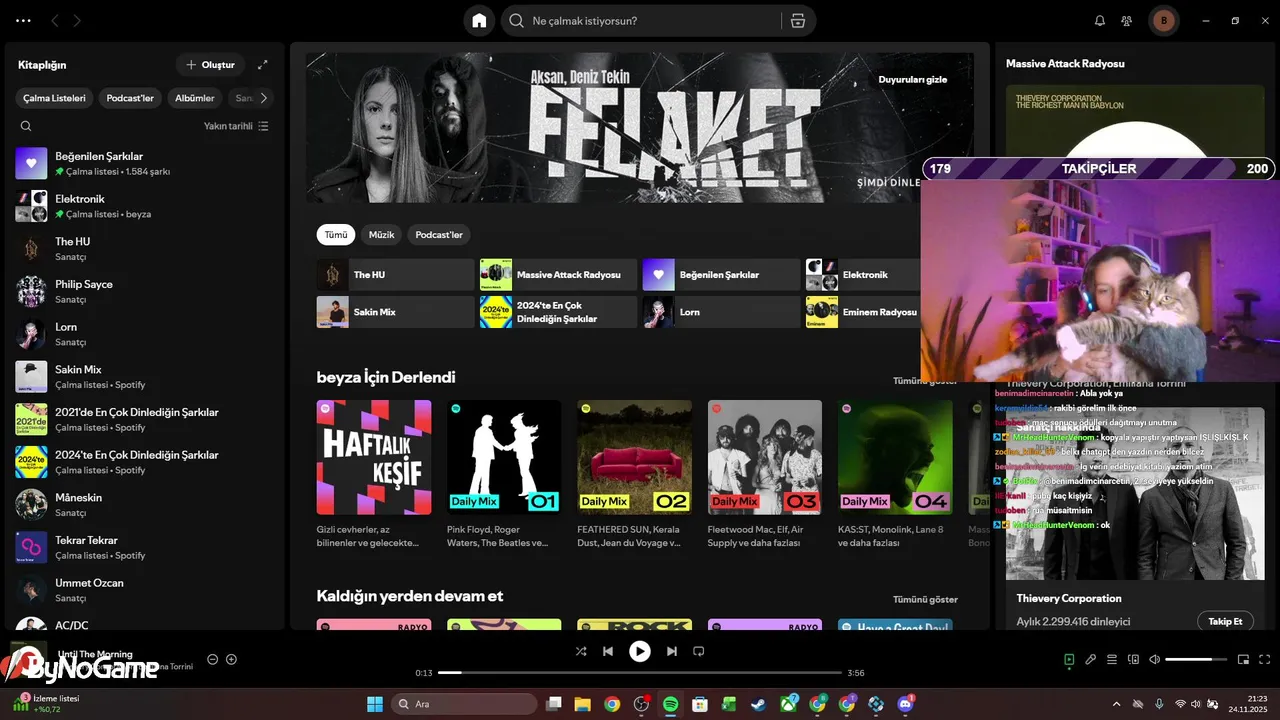Open the Xbox app from the taskbar
1280x720 pixels.
pyautogui.click(x=789, y=704)
